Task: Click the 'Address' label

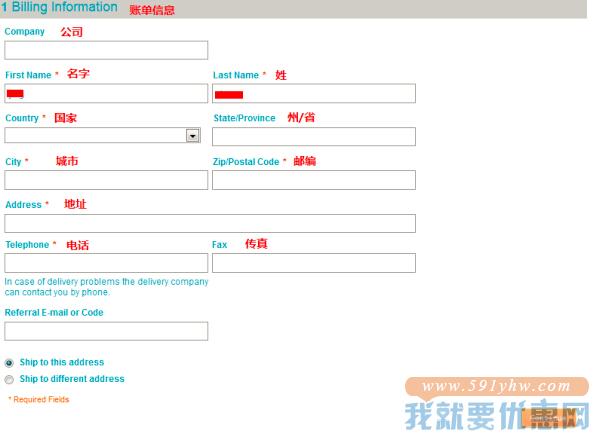Action: pyautogui.click(x=23, y=205)
